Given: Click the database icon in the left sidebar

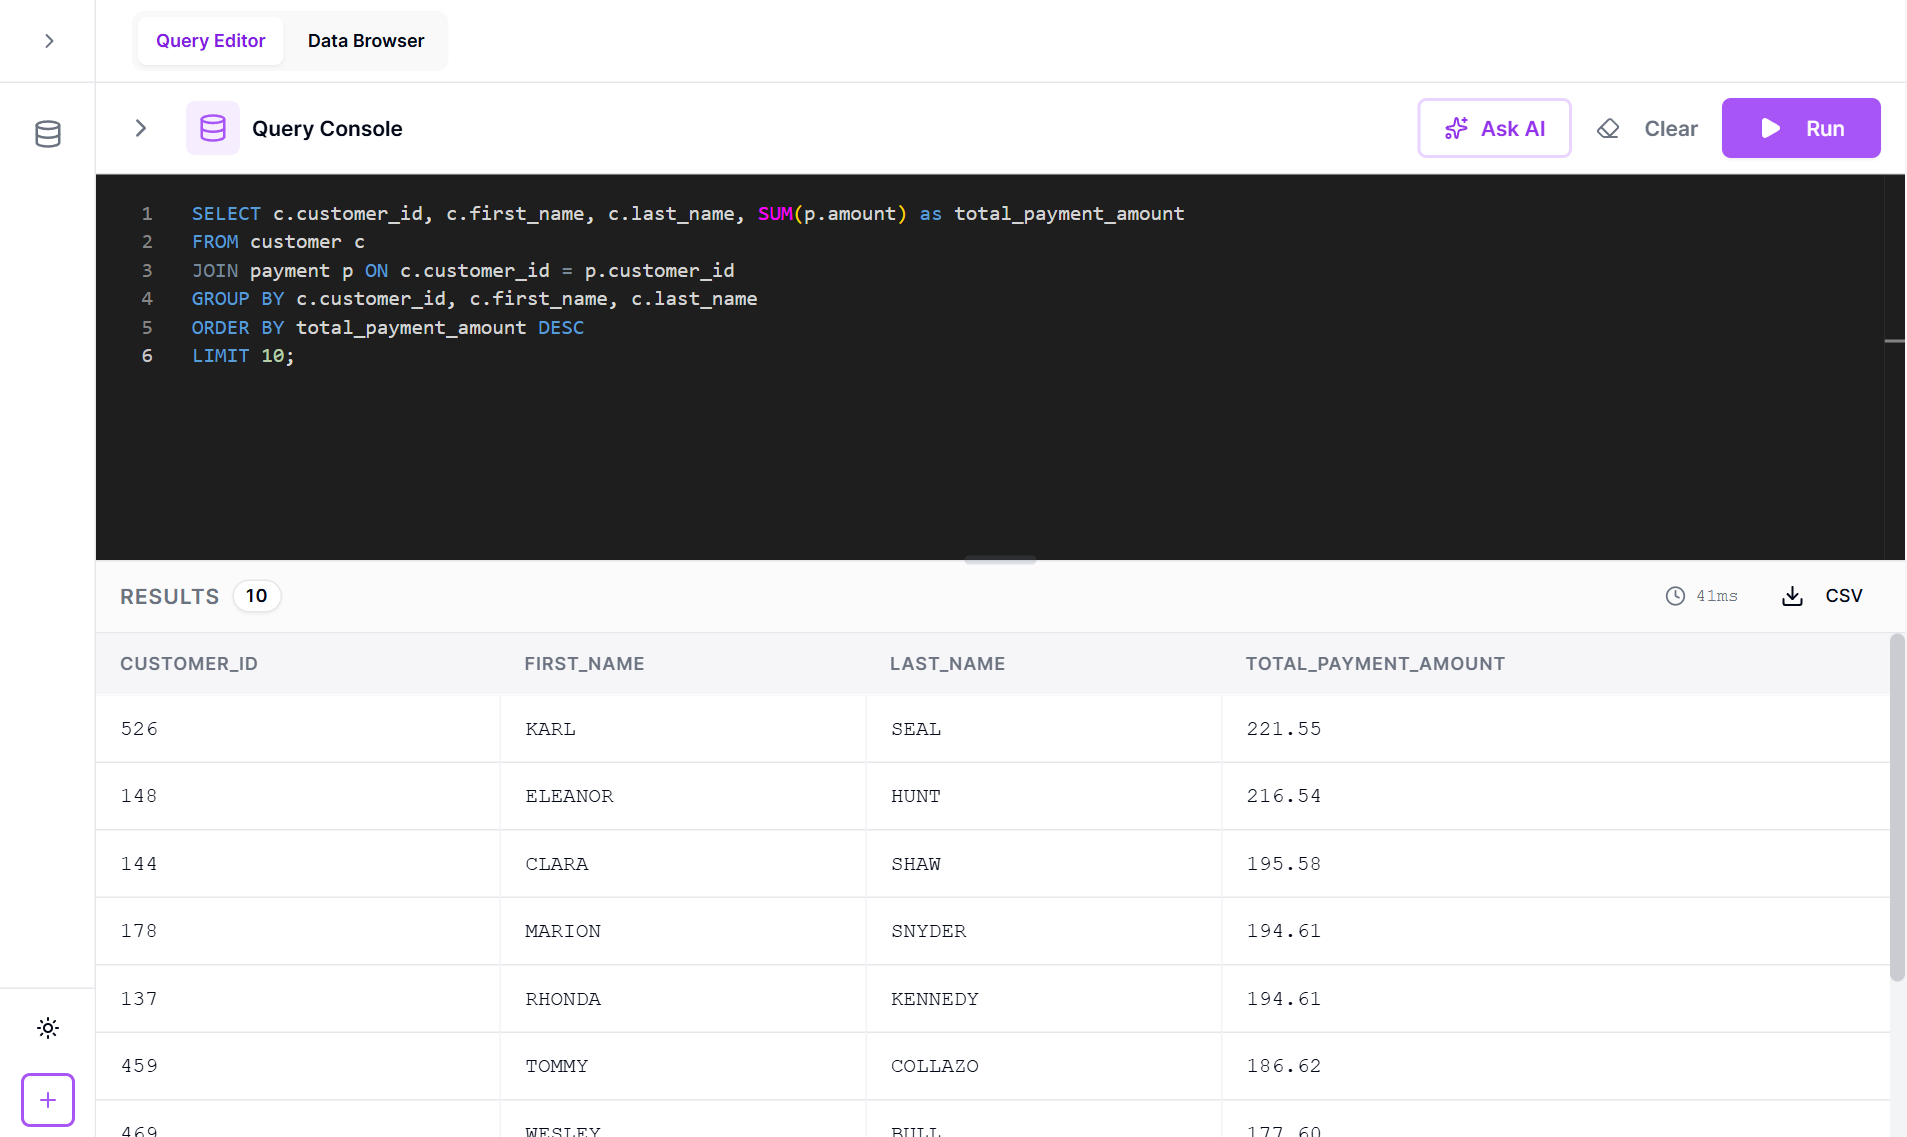Looking at the screenshot, I should 47,133.
